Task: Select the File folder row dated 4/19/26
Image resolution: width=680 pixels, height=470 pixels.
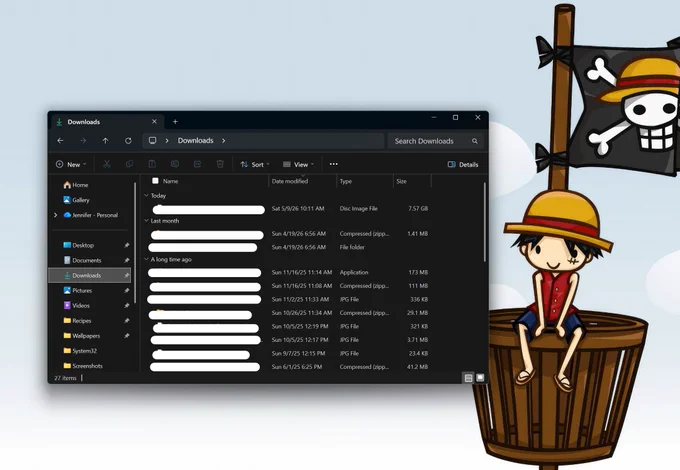Action: (288, 247)
